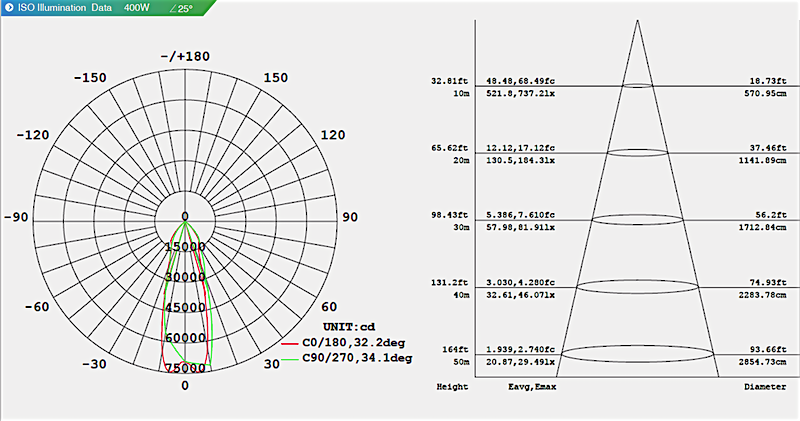Click the circular arrow icon beside ISO Illumination Data
Image resolution: width=800 pixels, height=421 pixels.
click(9, 8)
